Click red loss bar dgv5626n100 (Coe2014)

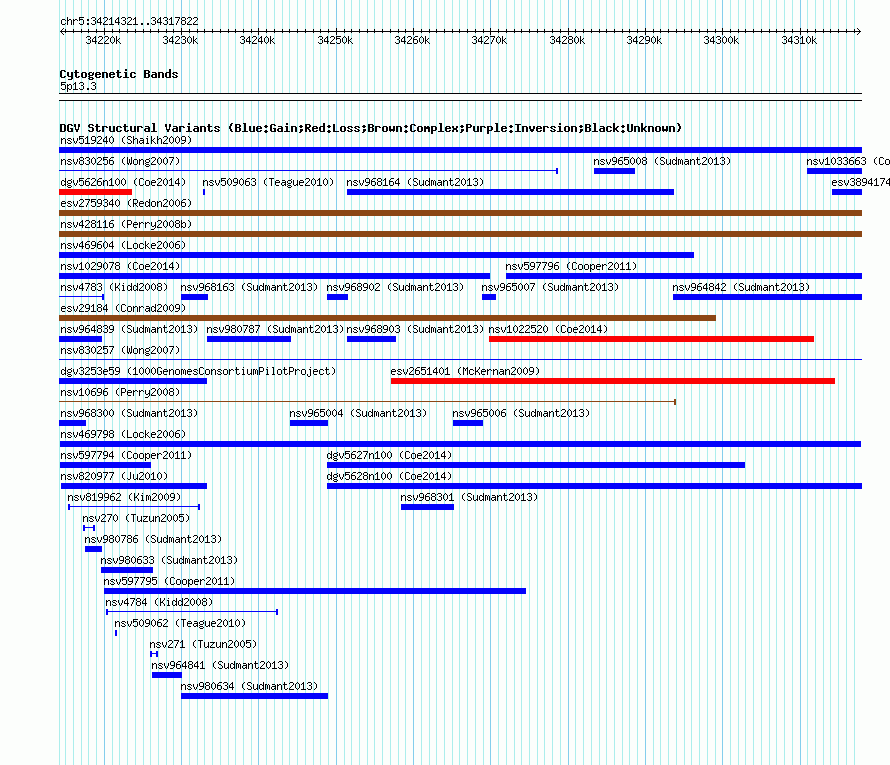[x=95, y=192]
